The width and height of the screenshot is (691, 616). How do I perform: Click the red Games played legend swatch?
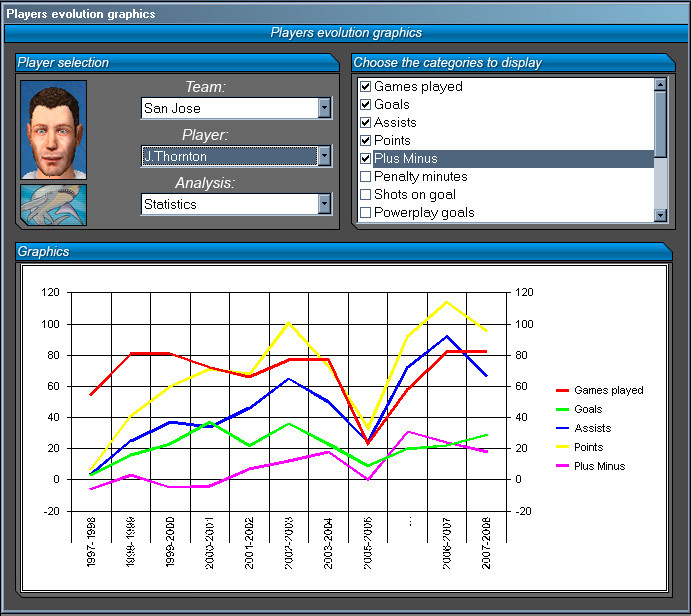click(x=562, y=390)
